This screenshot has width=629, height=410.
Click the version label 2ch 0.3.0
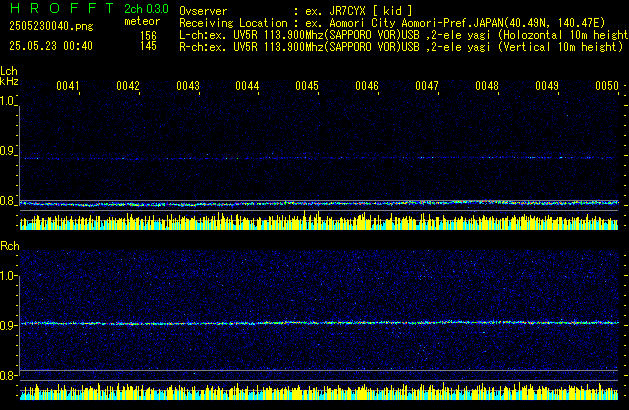point(146,8)
